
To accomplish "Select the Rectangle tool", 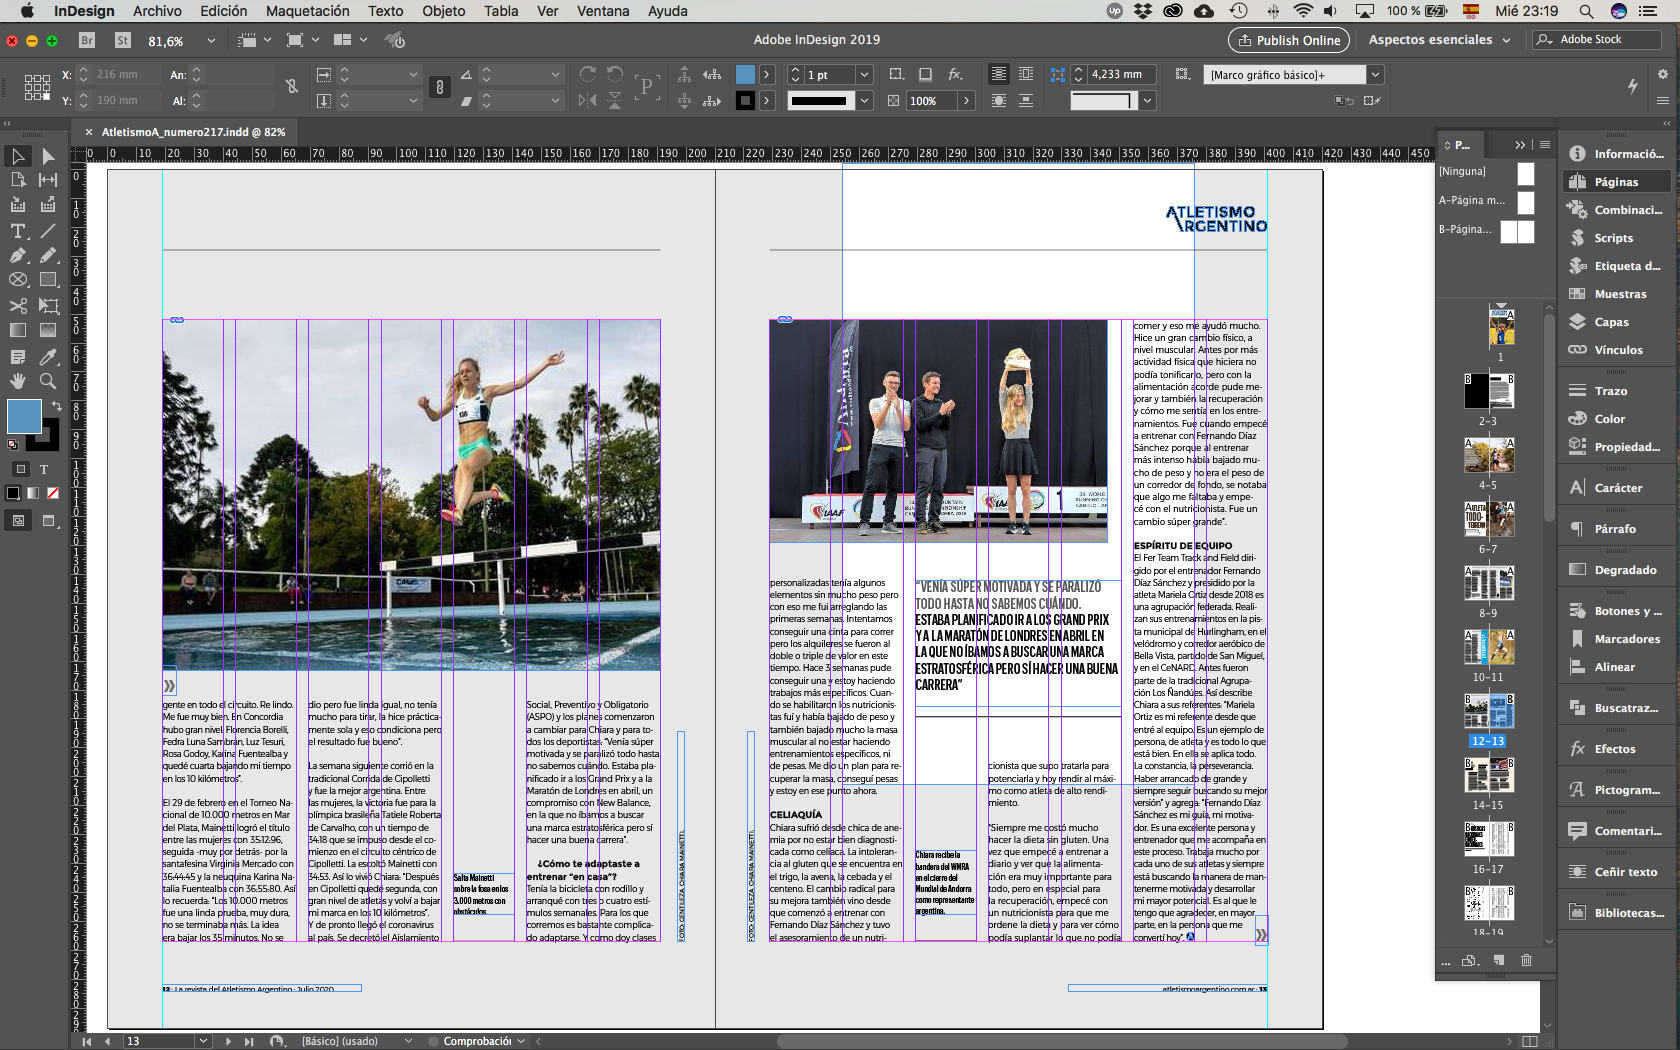I will (48, 280).
